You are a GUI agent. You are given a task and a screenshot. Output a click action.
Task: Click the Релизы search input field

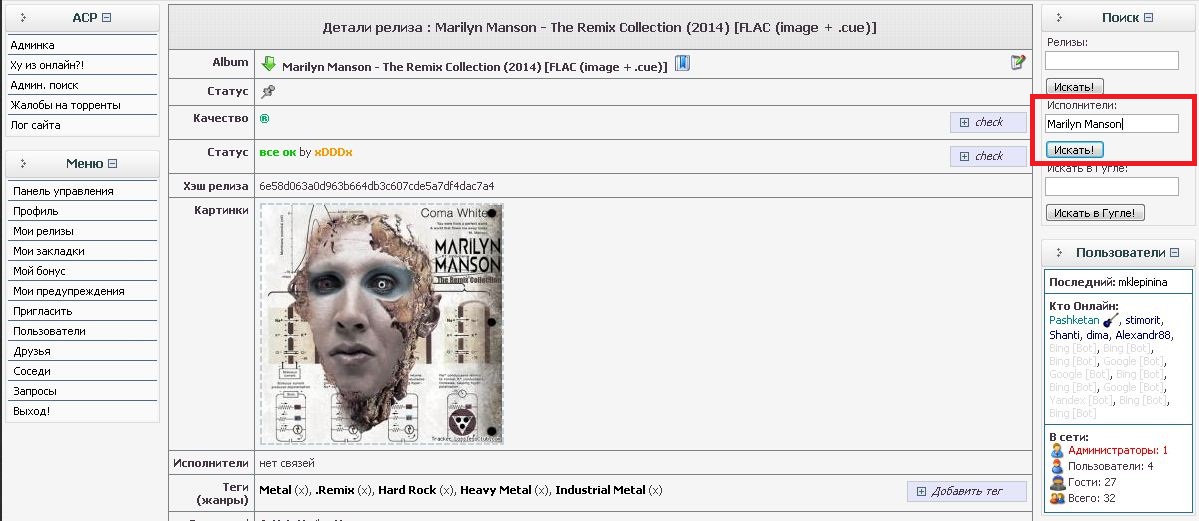coord(1112,60)
